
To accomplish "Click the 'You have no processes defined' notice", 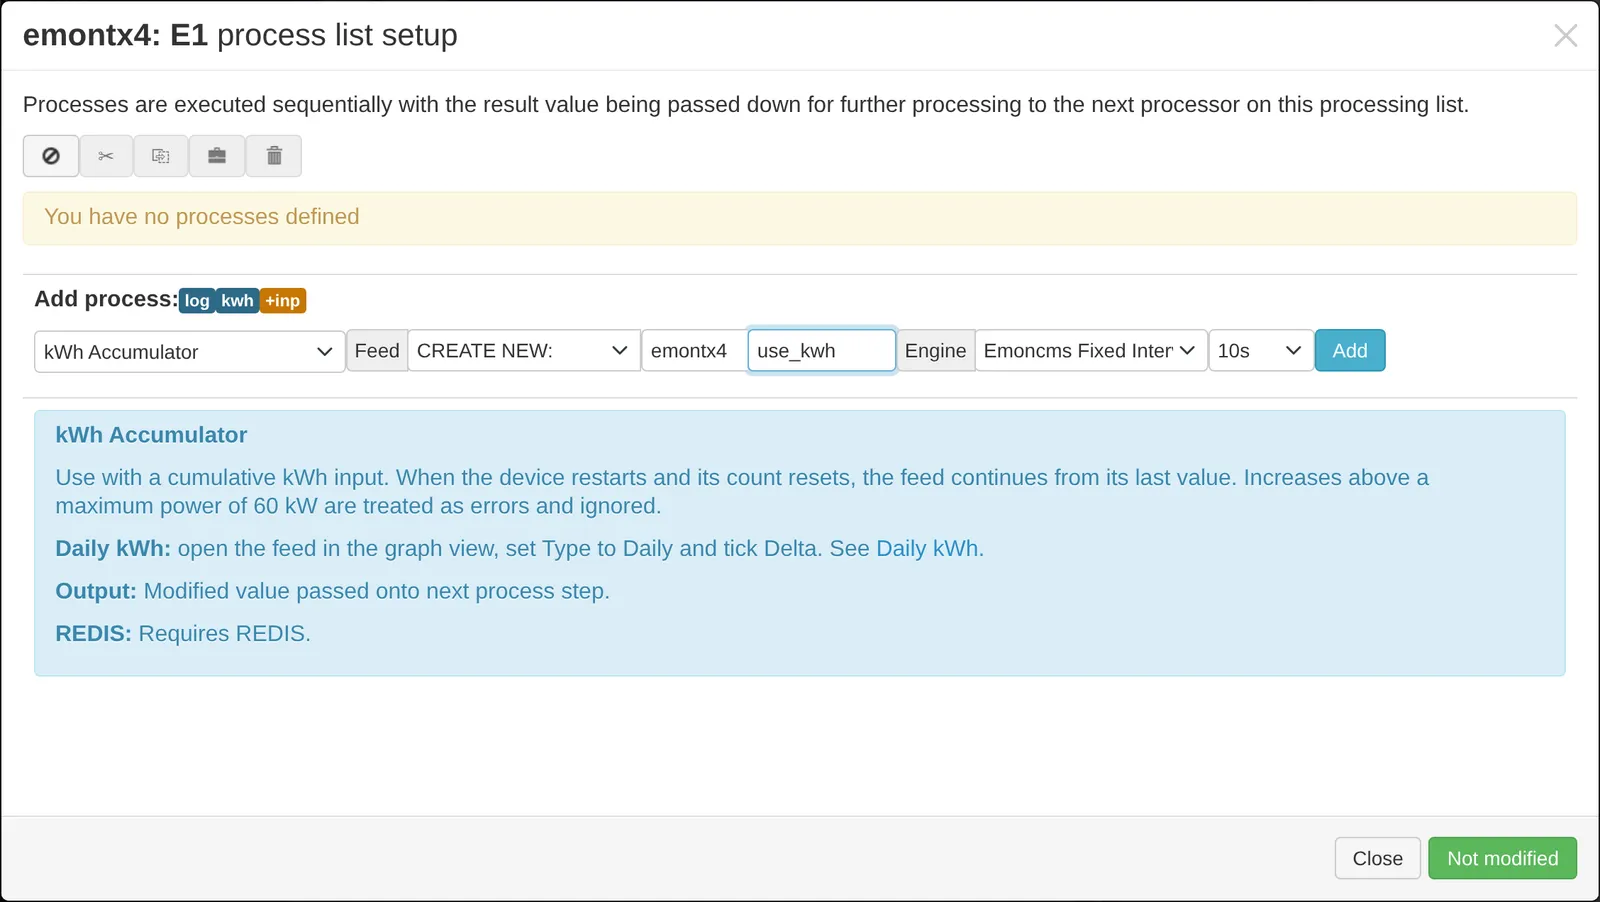I will pos(800,218).
